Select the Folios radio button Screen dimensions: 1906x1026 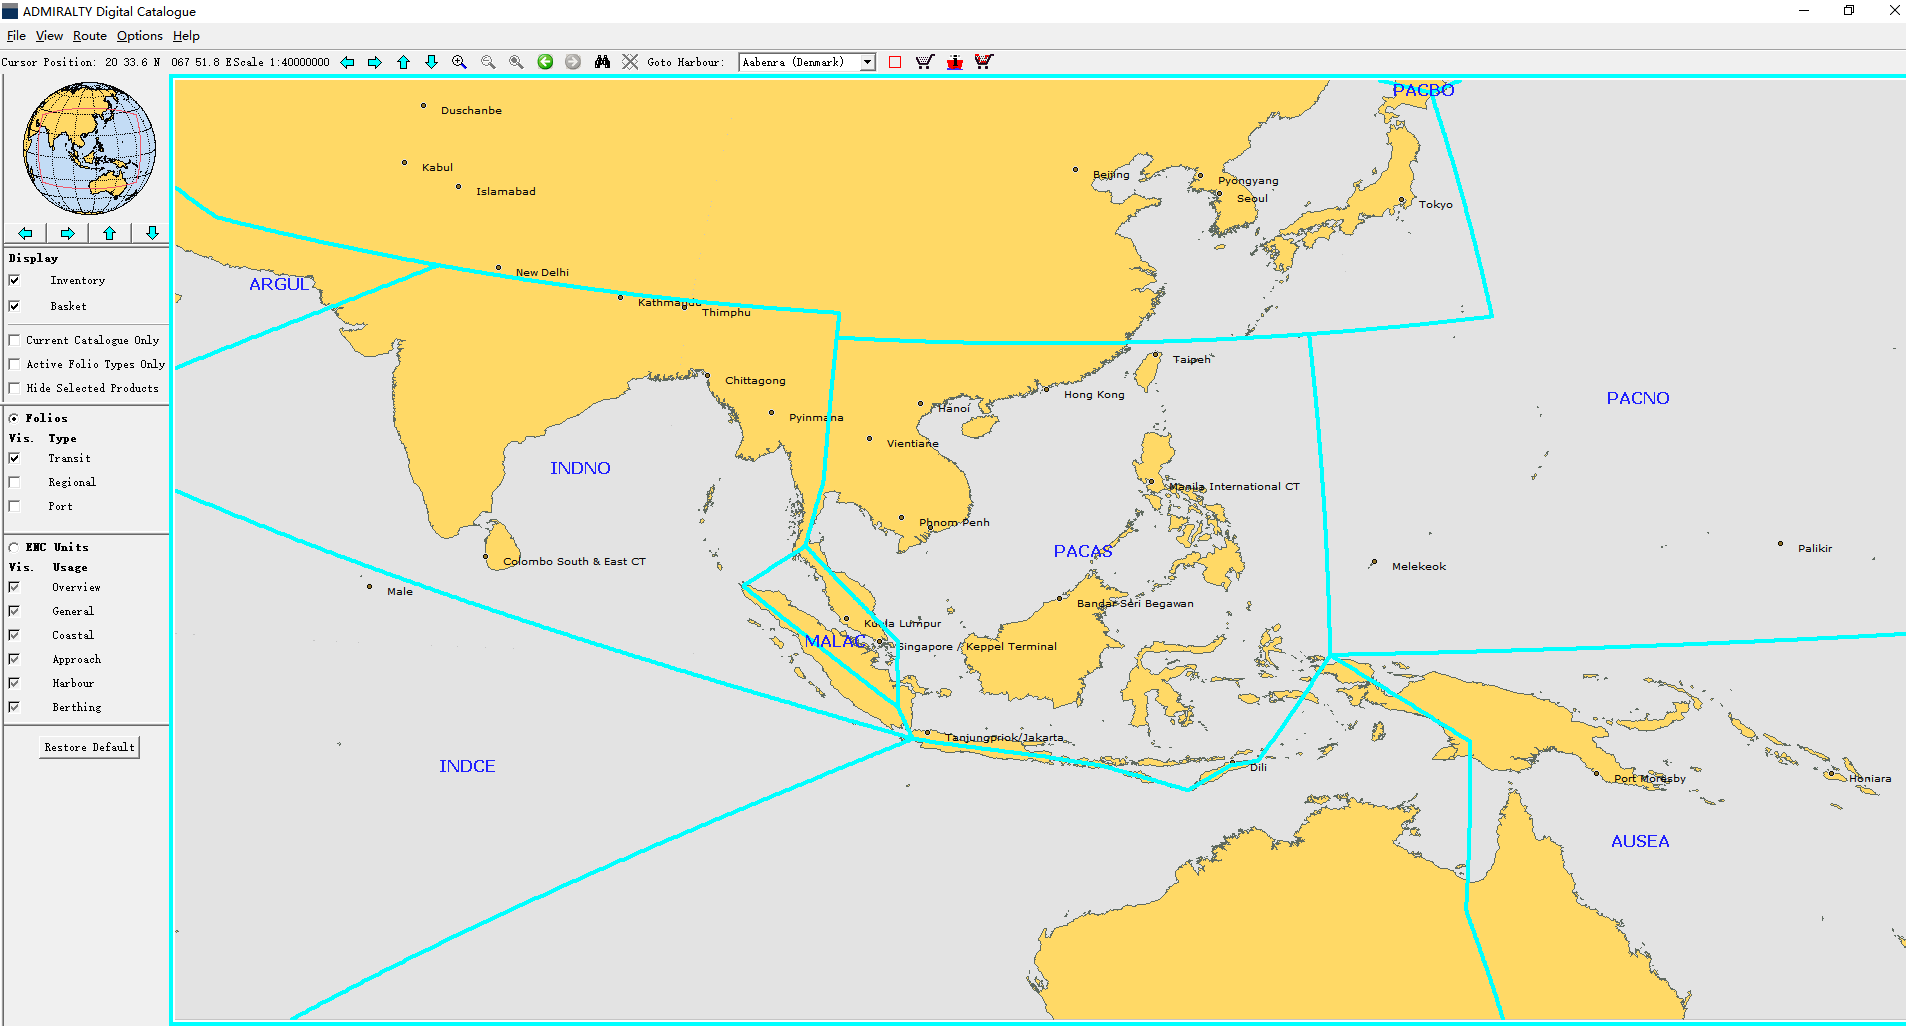pos(14,418)
